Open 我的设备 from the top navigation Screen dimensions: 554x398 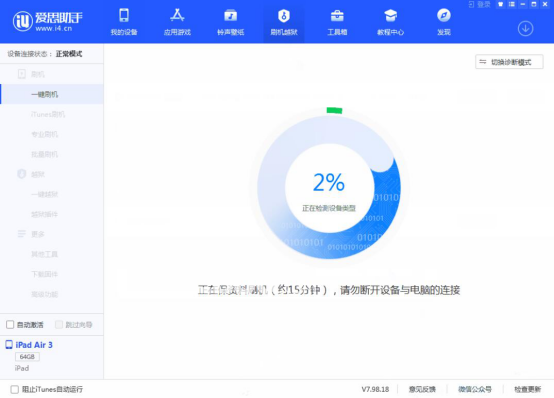124,22
